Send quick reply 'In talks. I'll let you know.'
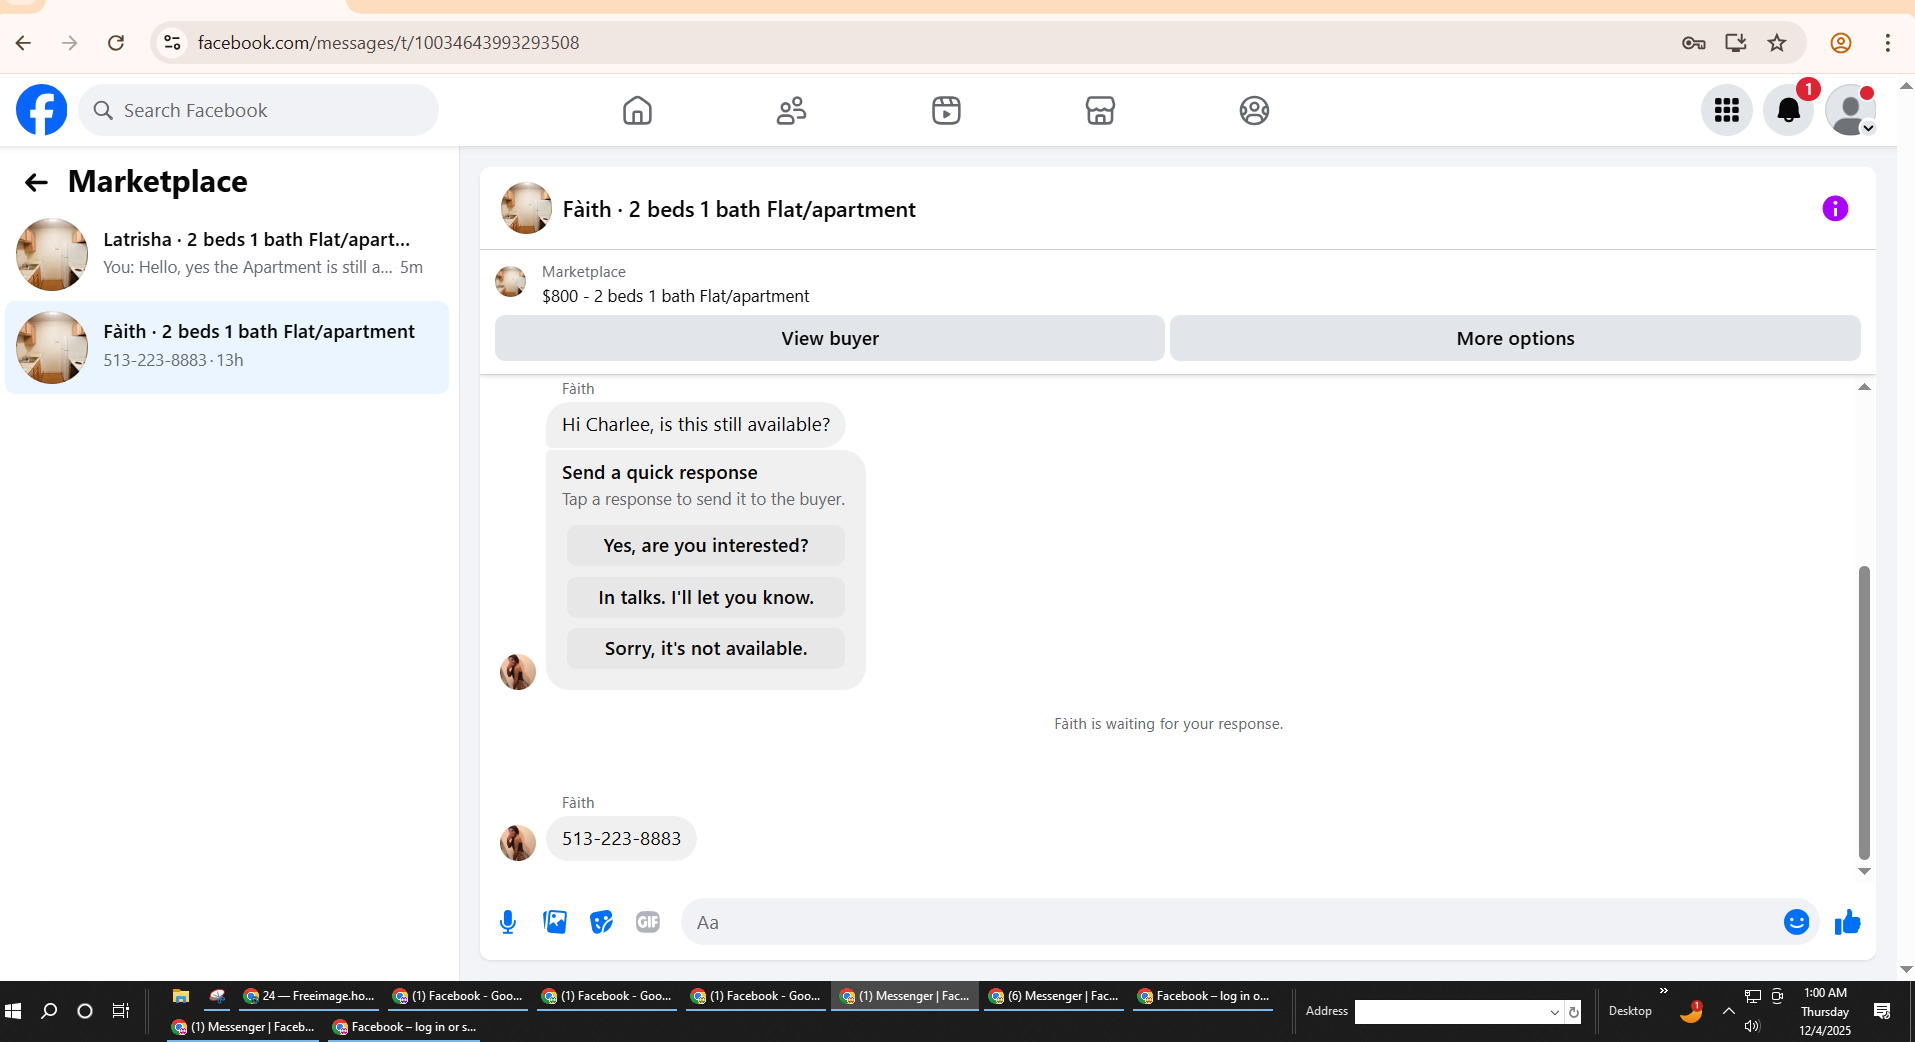This screenshot has width=1915, height=1042. point(706,598)
